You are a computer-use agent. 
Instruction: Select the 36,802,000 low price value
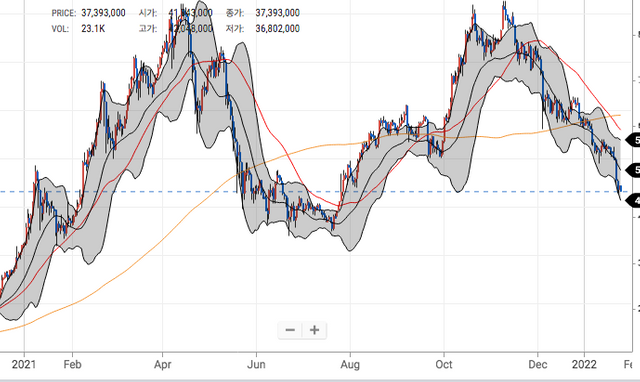[278, 29]
